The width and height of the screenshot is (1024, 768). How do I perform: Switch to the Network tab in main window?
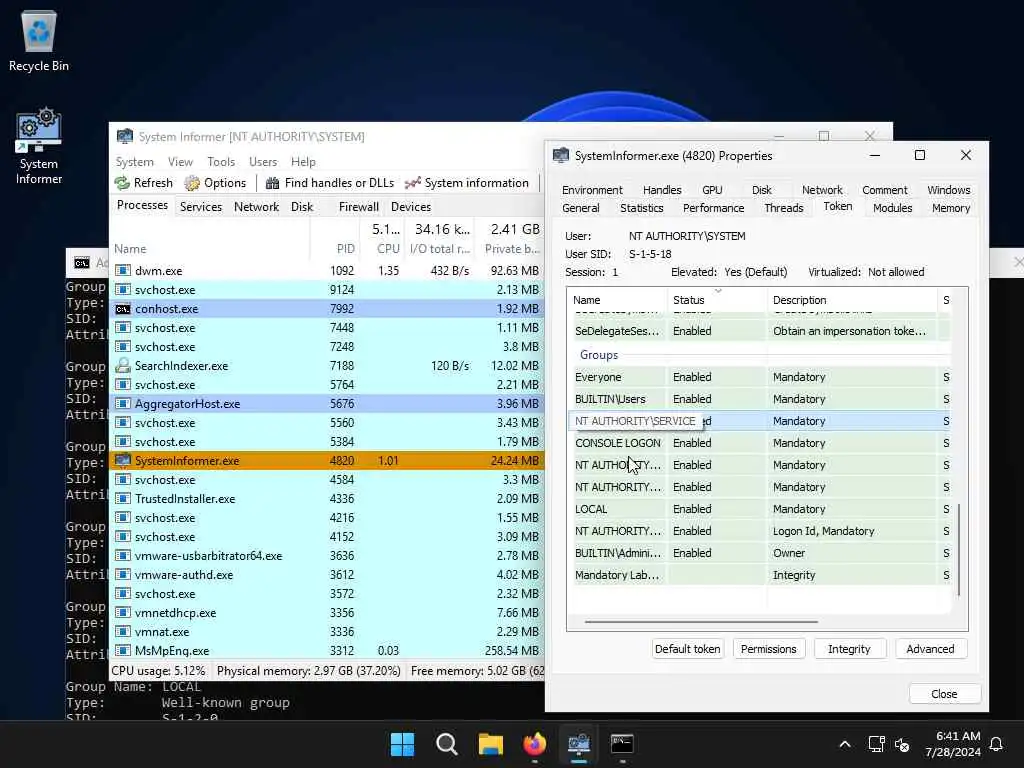(x=256, y=206)
